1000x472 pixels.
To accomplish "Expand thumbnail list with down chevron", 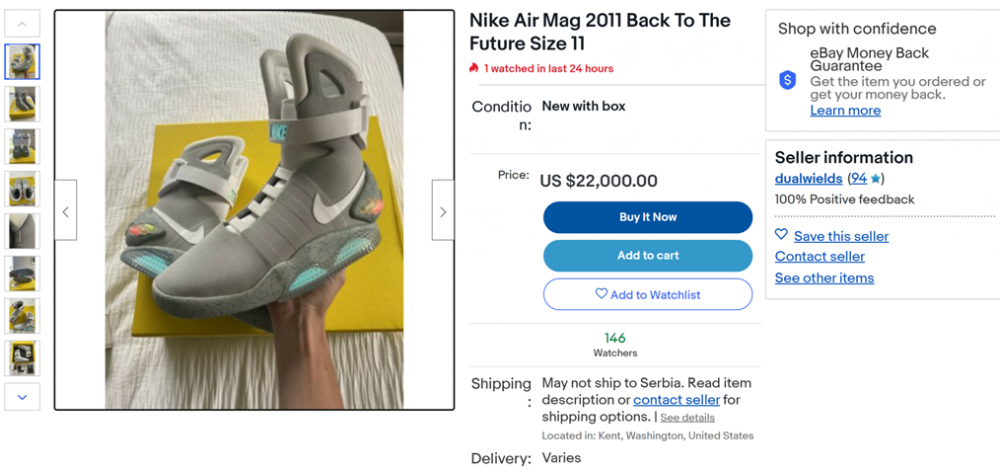I will click(22, 397).
